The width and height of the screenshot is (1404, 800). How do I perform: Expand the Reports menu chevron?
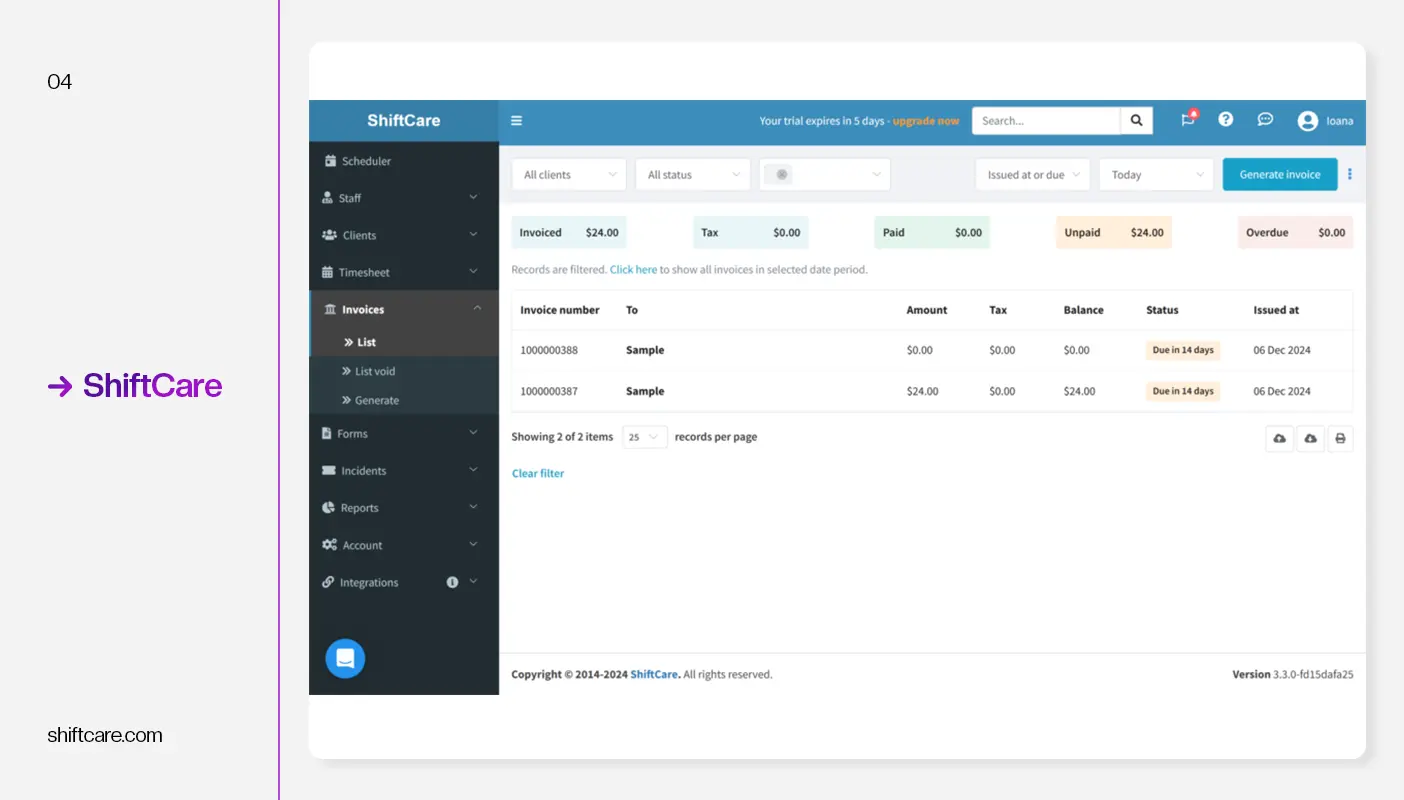pyautogui.click(x=473, y=508)
